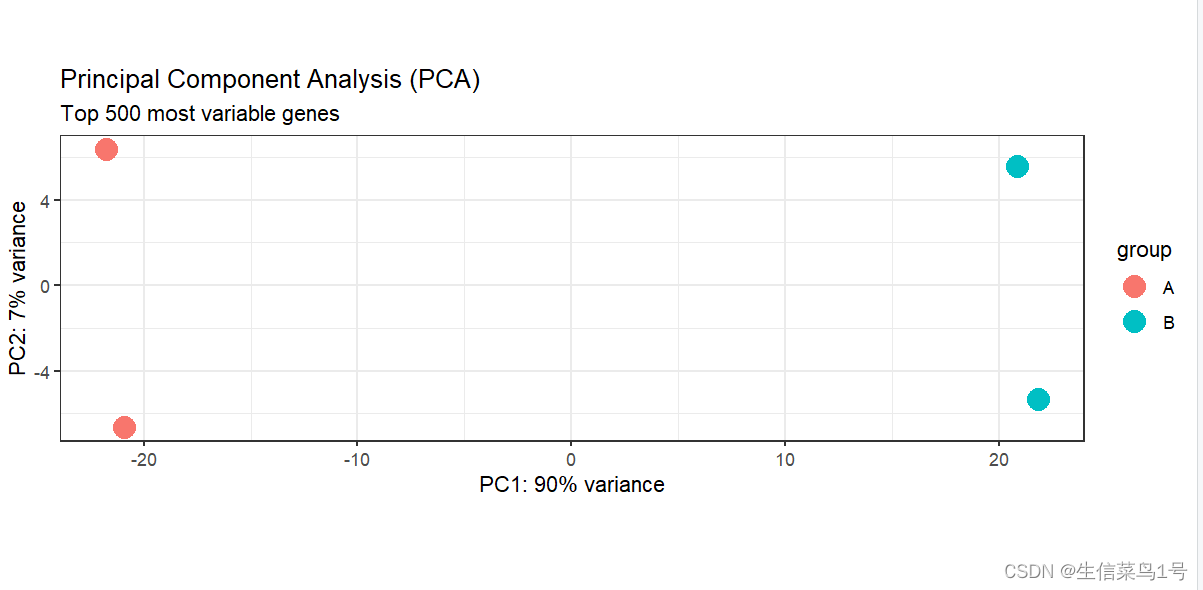The image size is (1203, 590).
Task: Click the 'PC2: 7% variance' axis label
Action: [19, 288]
